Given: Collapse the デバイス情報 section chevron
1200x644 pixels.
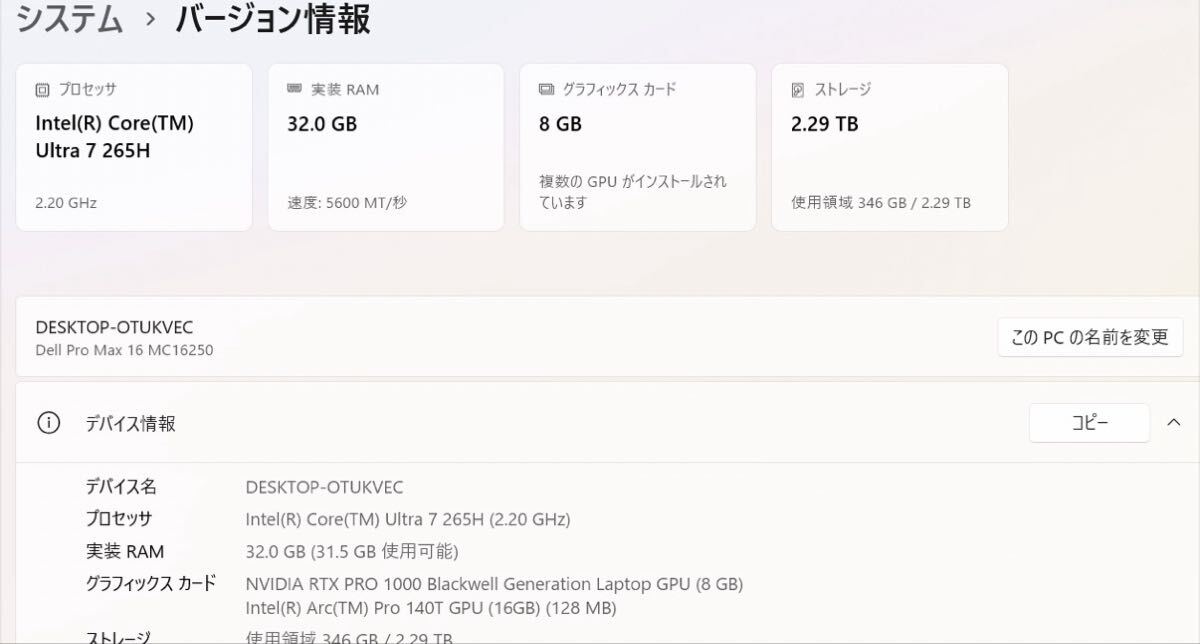Looking at the screenshot, I should 1174,422.
